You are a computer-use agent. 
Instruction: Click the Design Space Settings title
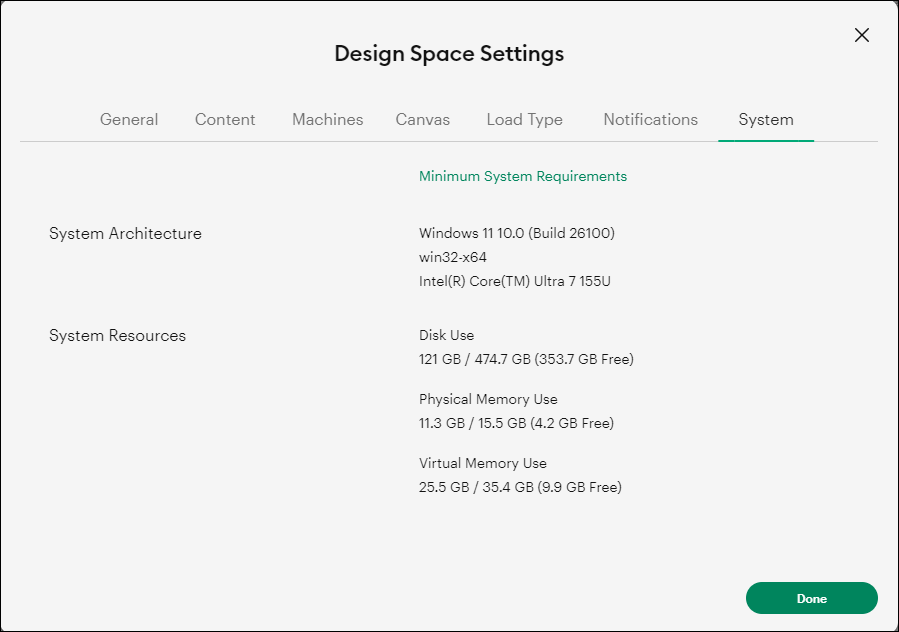click(449, 53)
